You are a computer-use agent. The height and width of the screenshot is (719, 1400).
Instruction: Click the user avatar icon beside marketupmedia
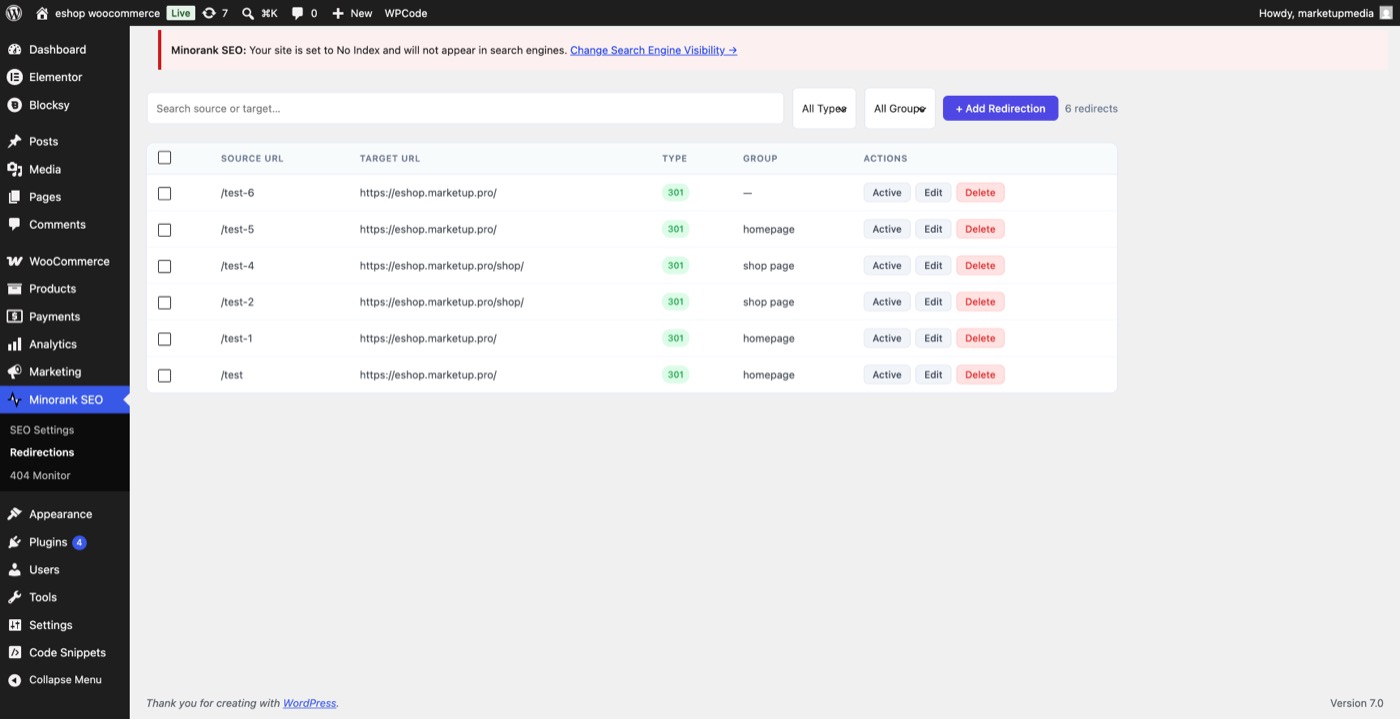(1384, 13)
